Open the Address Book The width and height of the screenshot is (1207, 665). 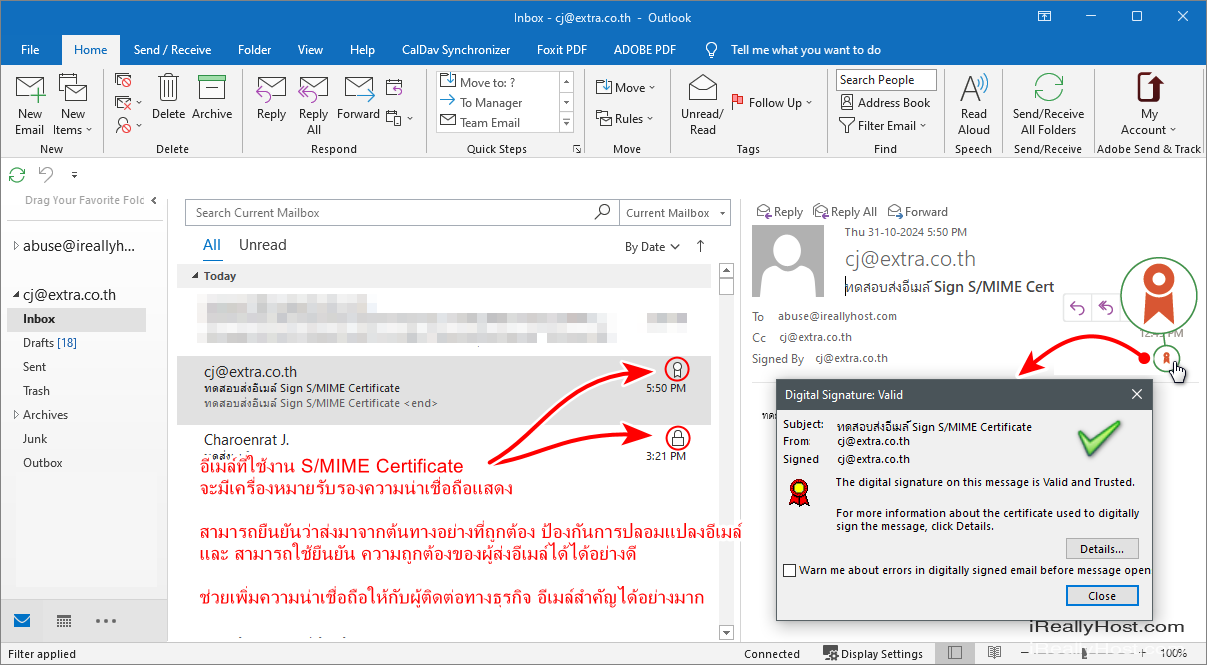pos(885,103)
